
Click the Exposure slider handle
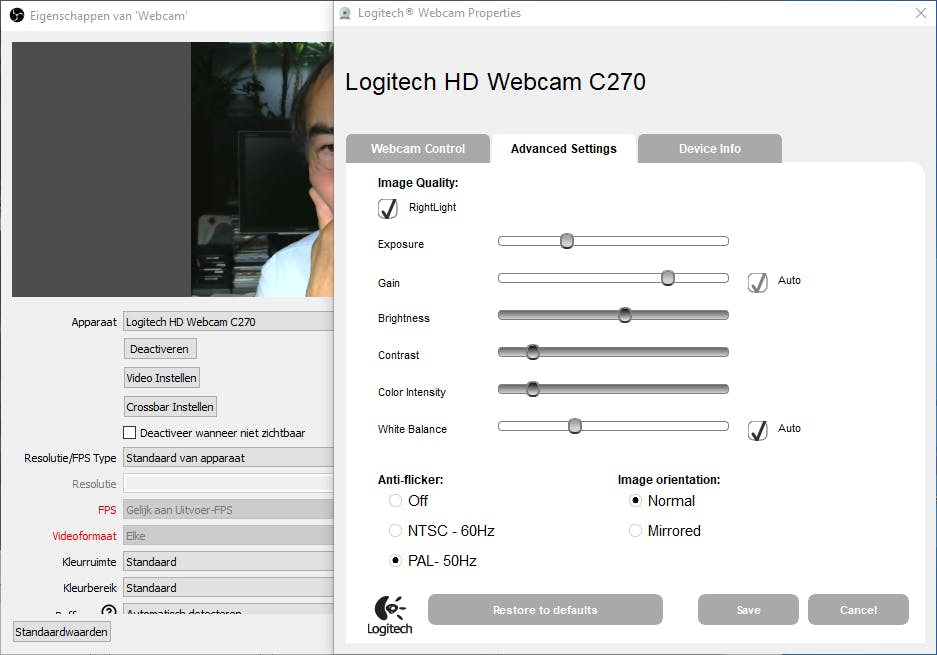(567, 241)
